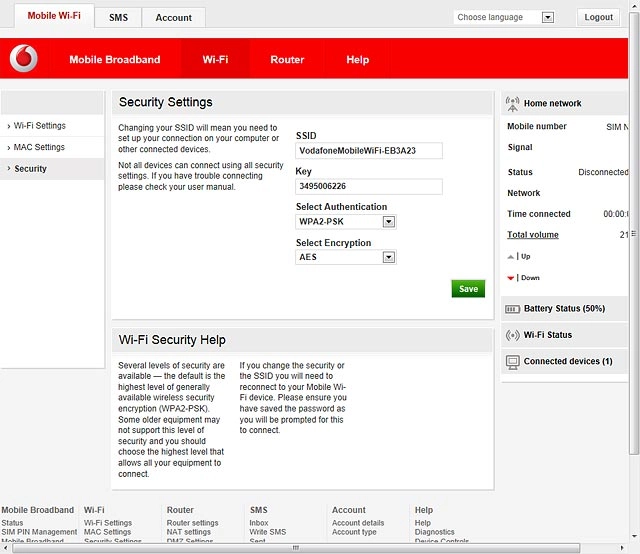Viewport: 640px width, 554px height.
Task: Click the footer Router settings link
Action: (192, 523)
